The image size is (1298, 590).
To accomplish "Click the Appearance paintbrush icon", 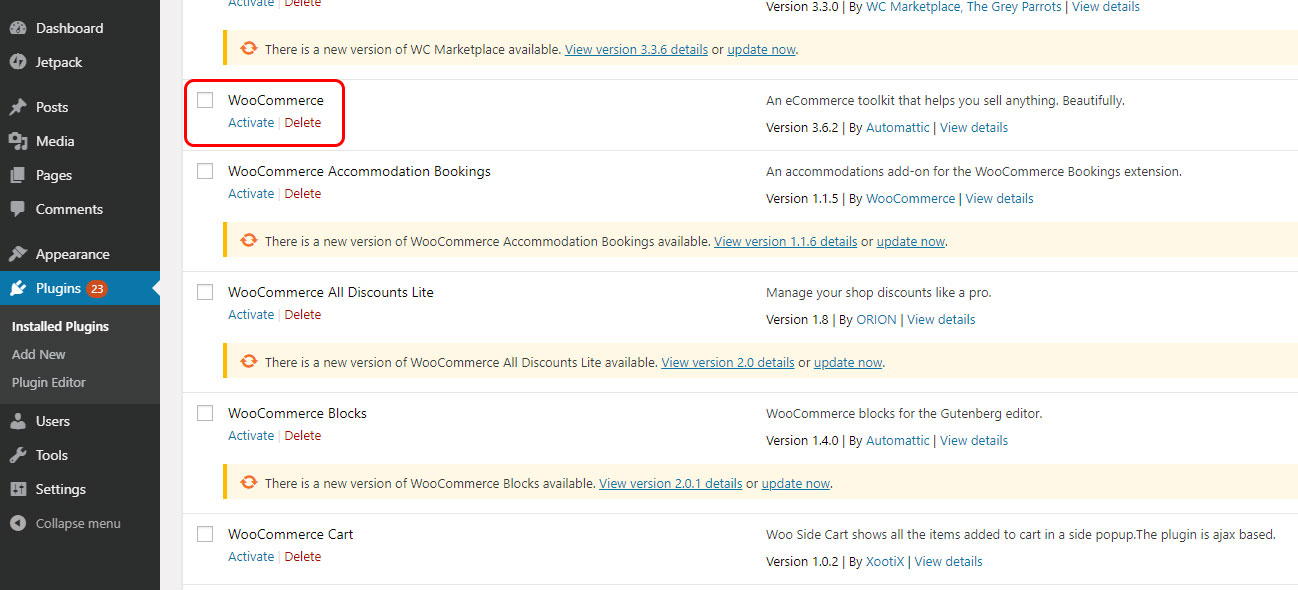I will coord(18,254).
